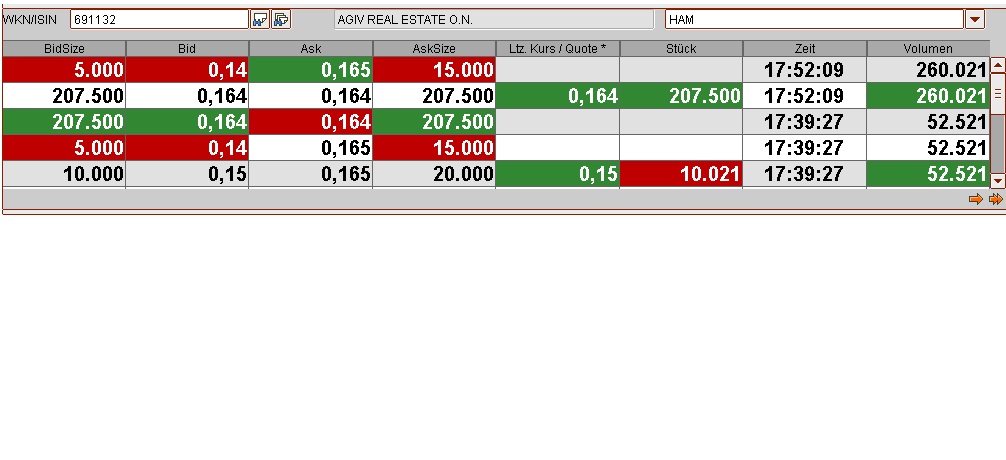Click the 10.000 BidSize cell
The width and height of the screenshot is (1006, 460).
click(64, 174)
